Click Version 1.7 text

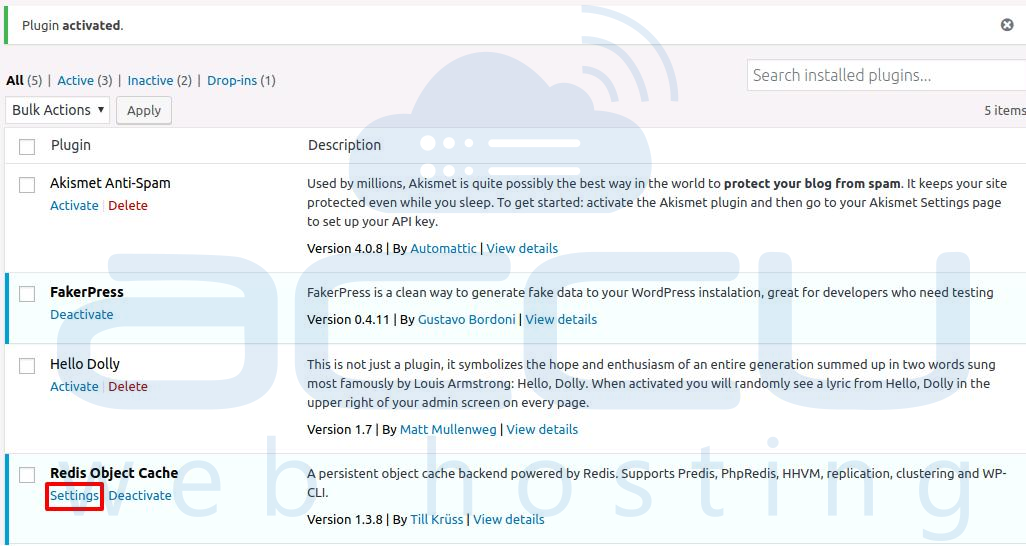tap(339, 430)
